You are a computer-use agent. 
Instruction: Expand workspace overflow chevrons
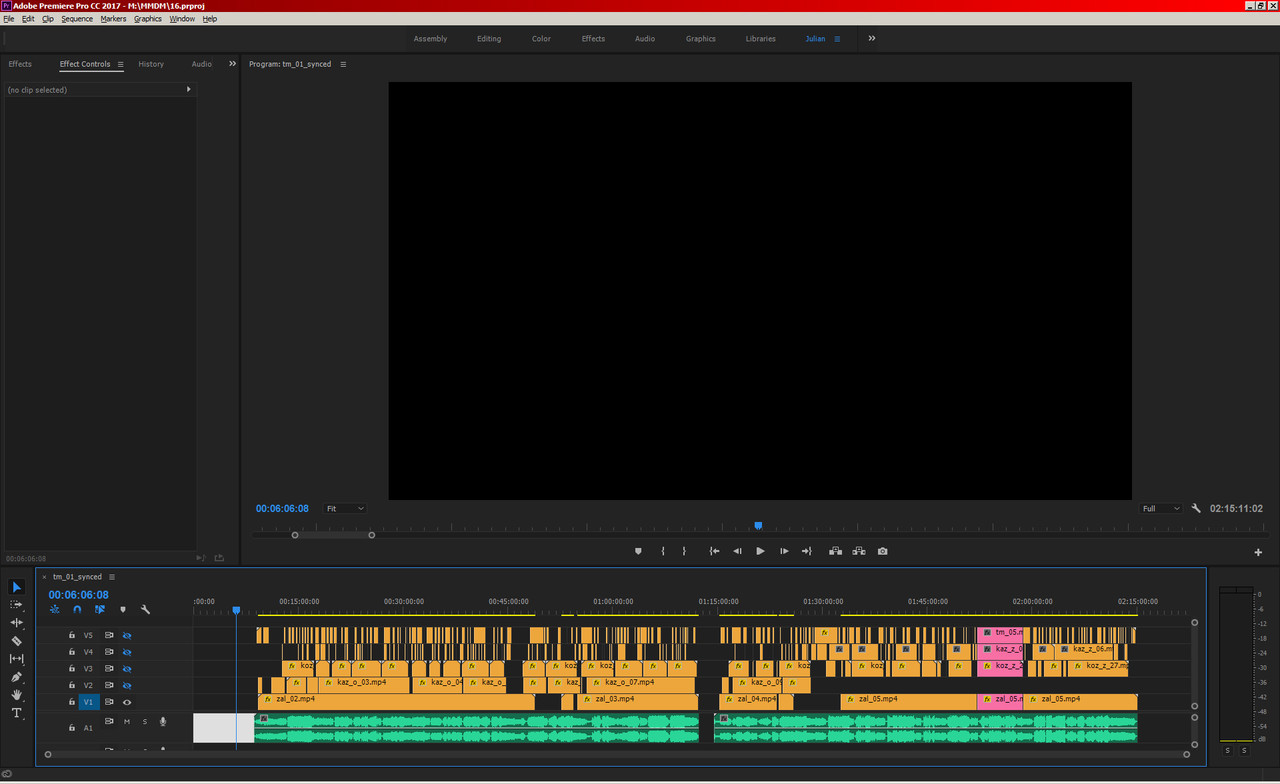pos(871,38)
